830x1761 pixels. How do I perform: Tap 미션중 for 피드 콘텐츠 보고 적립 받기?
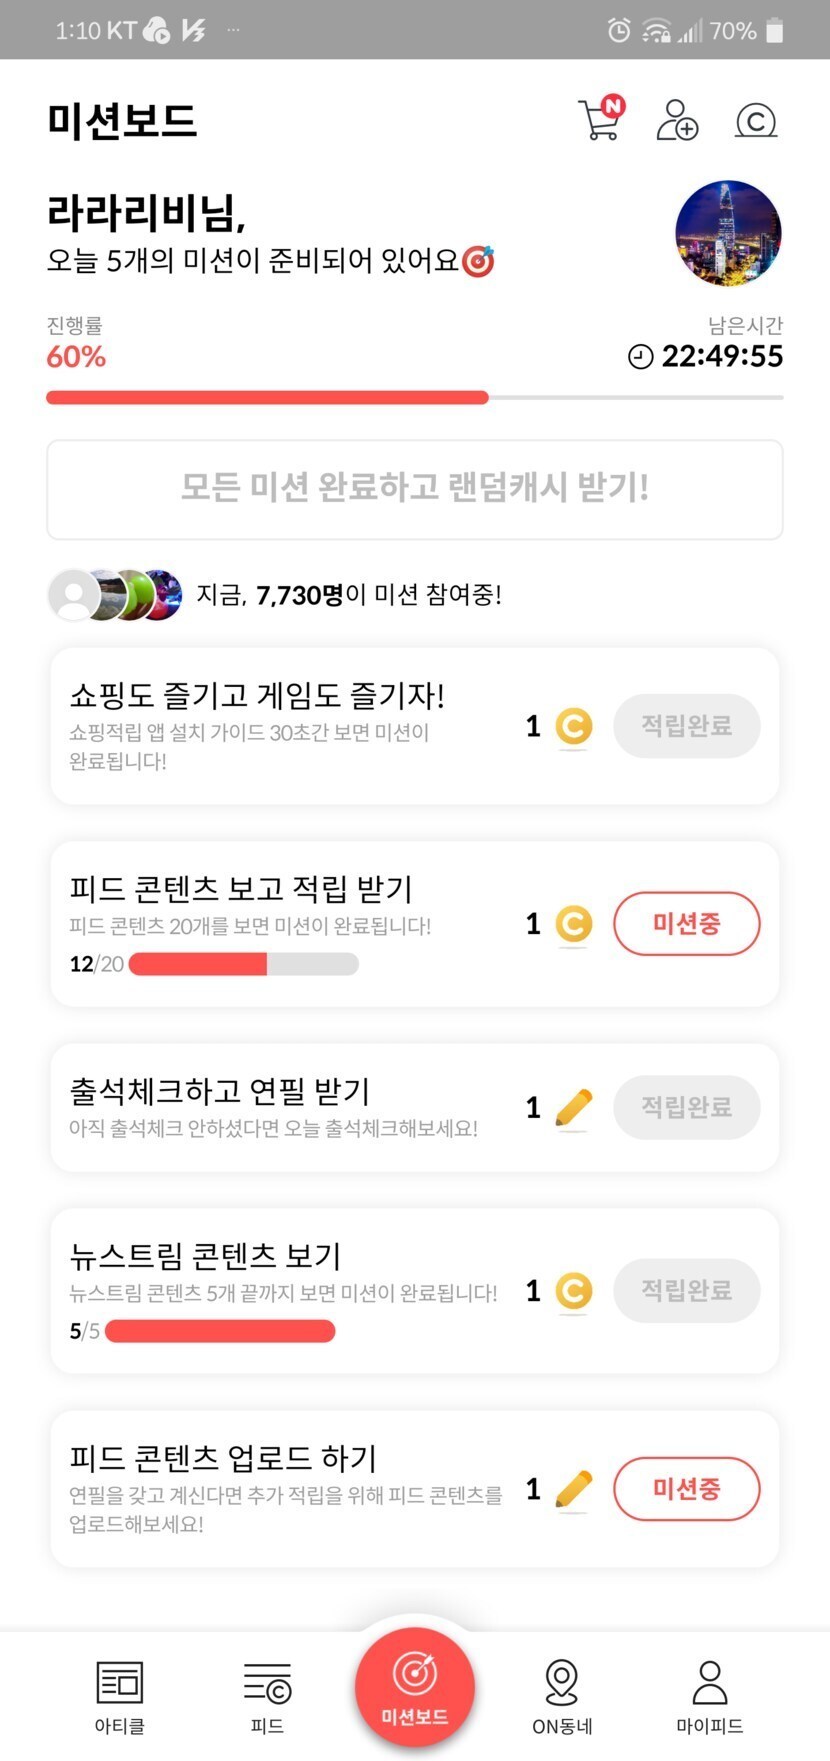click(x=686, y=923)
